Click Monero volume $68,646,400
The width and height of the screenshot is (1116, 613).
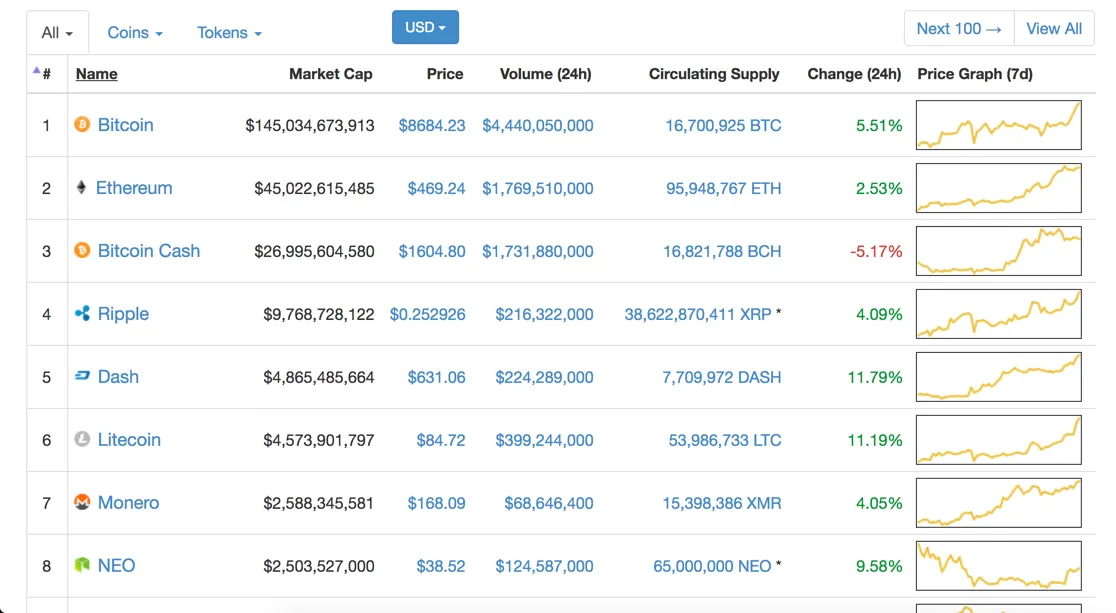click(x=548, y=503)
